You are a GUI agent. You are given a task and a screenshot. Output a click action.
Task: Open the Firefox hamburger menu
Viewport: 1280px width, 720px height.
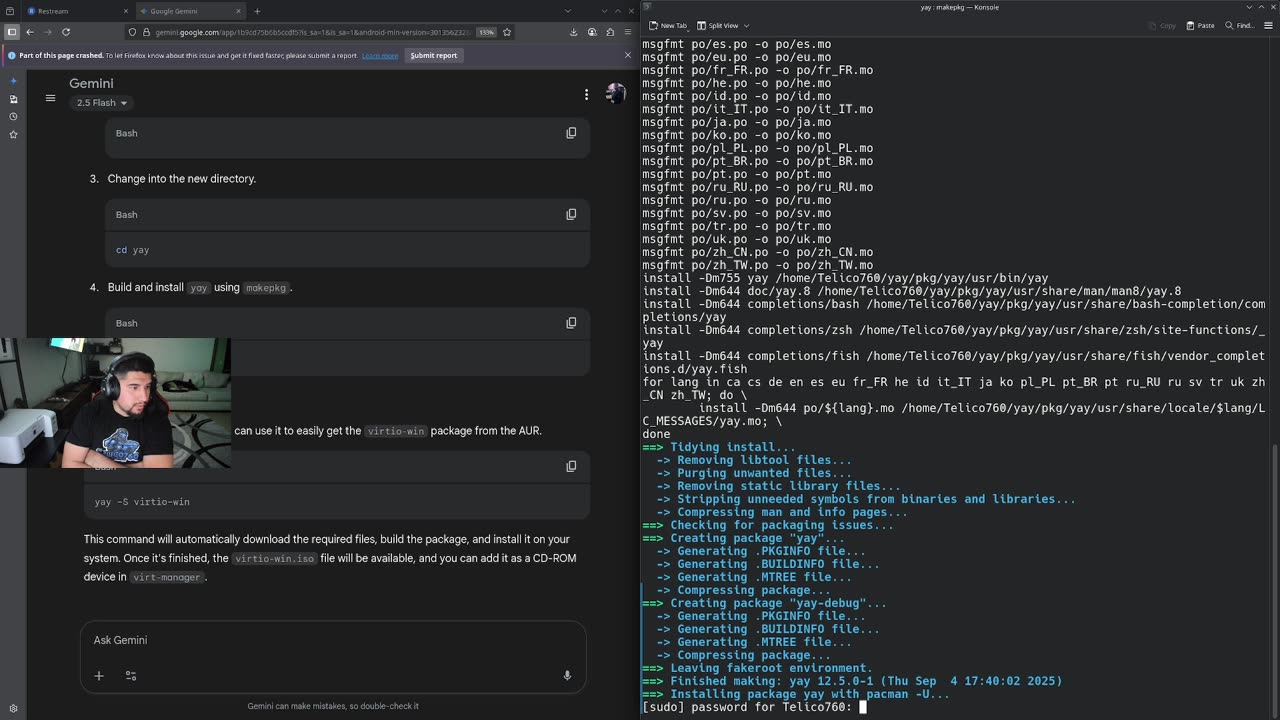[628, 32]
